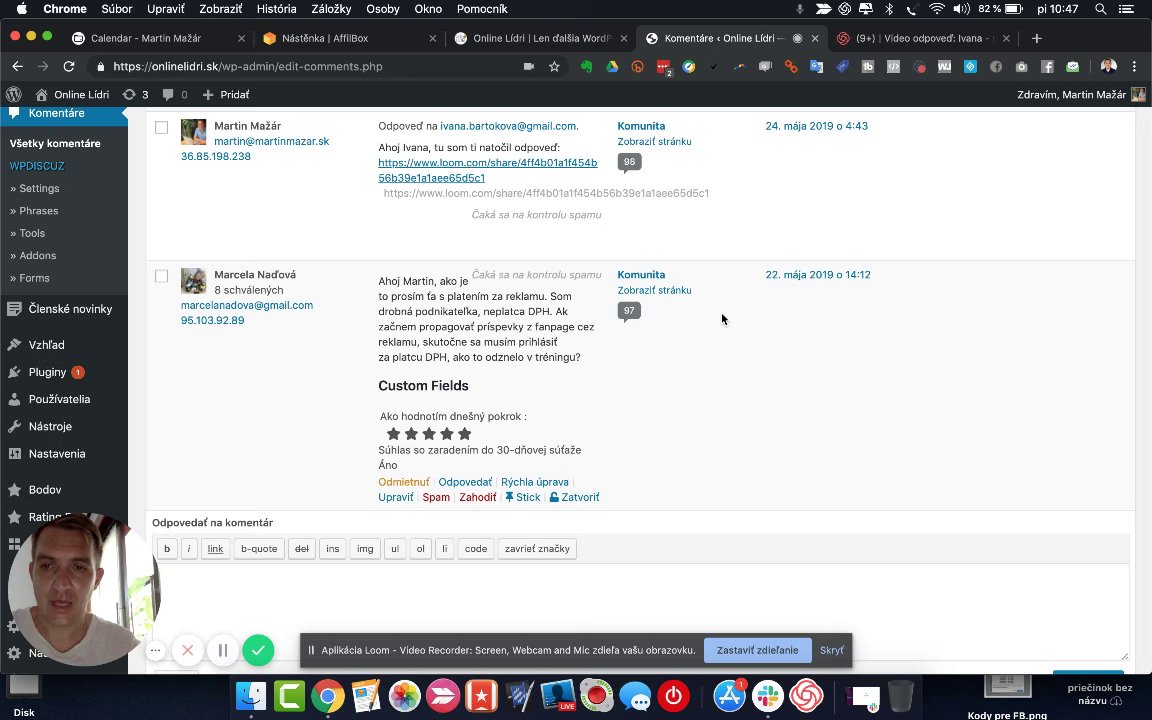Click Zahodiť to trash the comment
This screenshot has width=1152, height=720.
click(478, 497)
